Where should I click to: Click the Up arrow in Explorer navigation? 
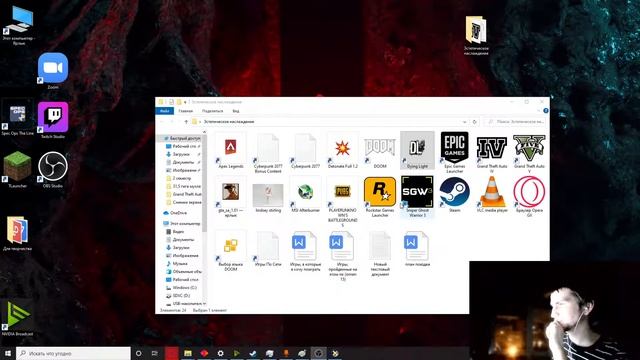(186, 122)
